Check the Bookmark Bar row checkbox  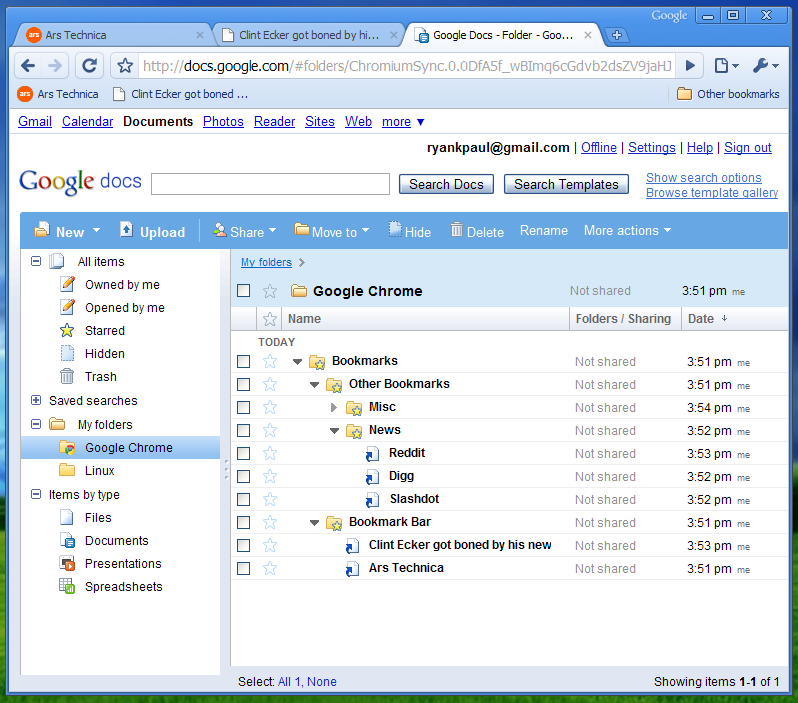pyautogui.click(x=244, y=522)
